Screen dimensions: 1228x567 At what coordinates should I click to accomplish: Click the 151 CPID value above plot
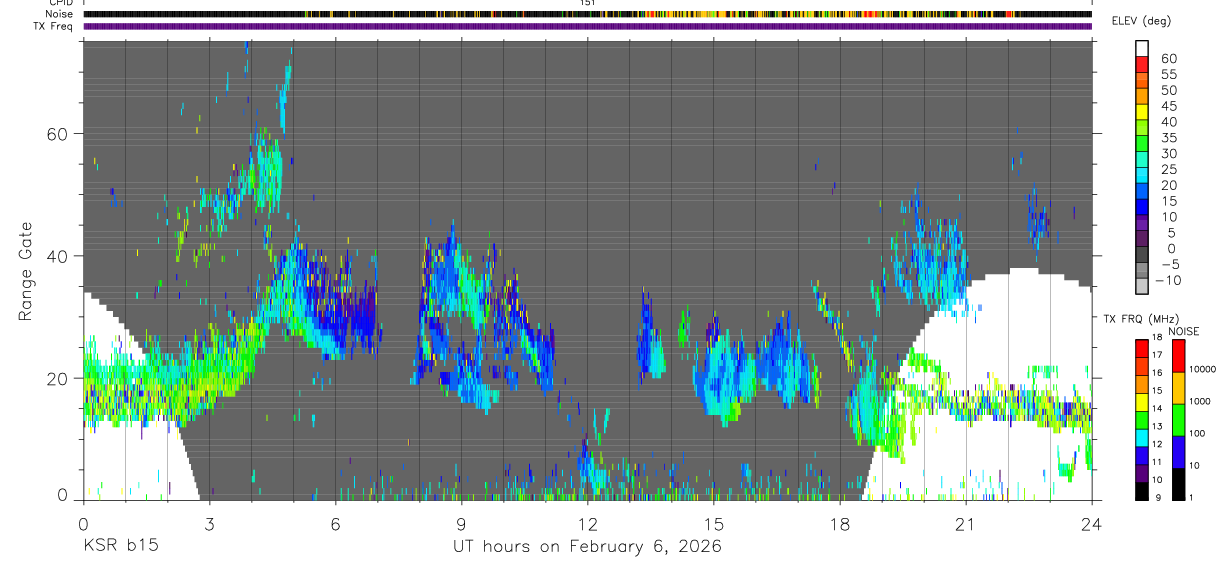587,4
